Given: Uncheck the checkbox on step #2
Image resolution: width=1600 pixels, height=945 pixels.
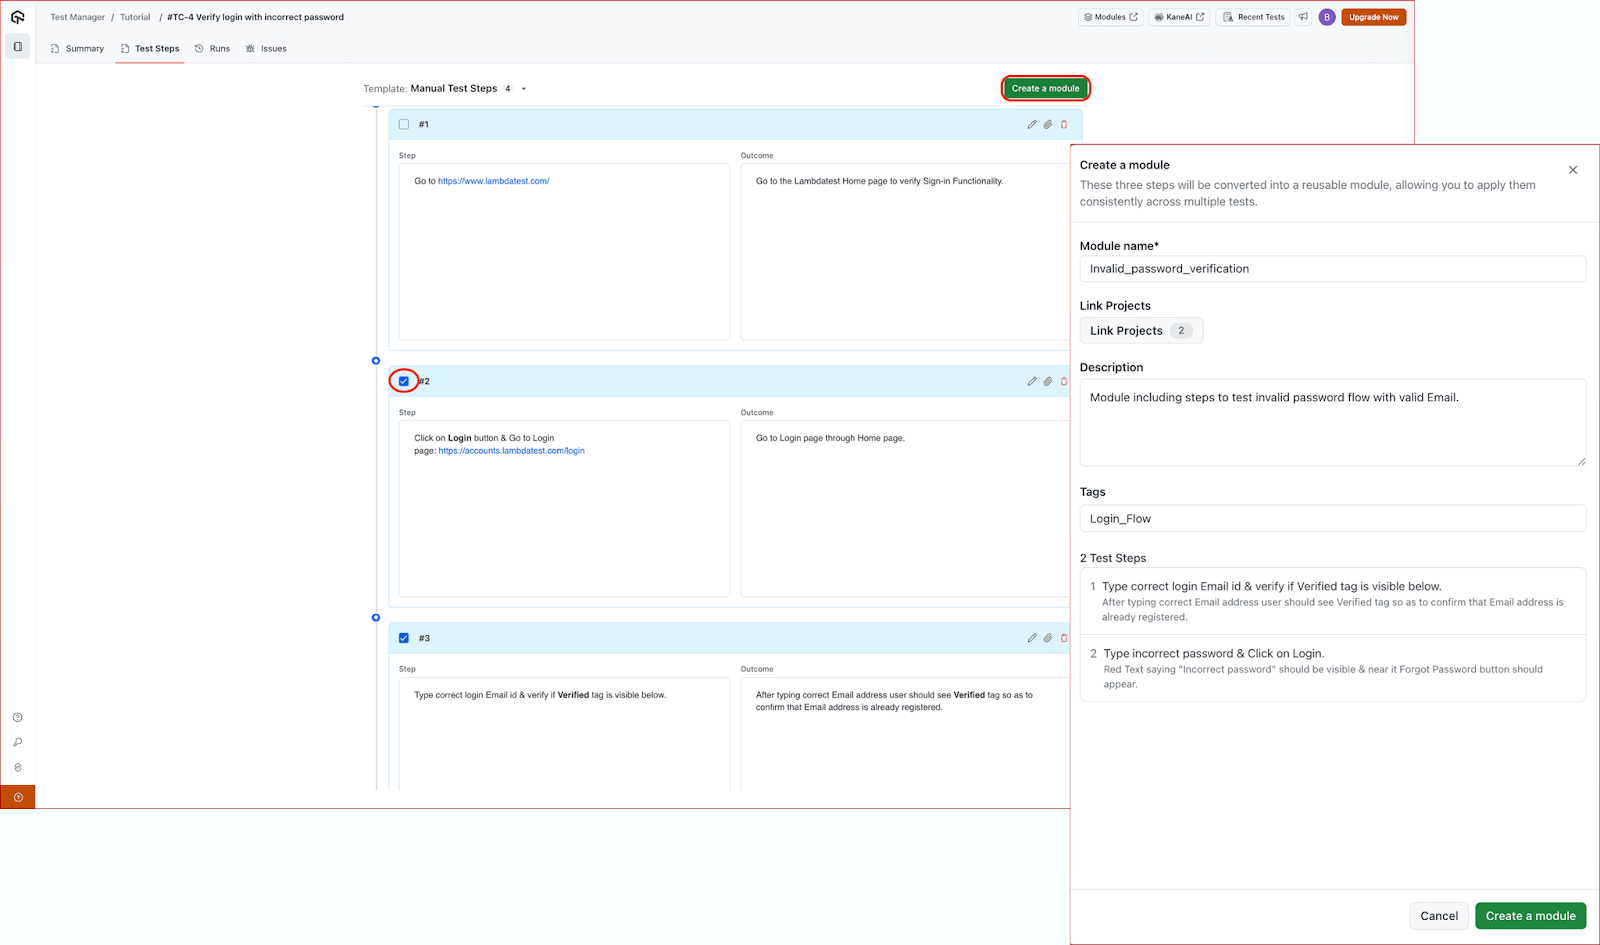Looking at the screenshot, I should [x=403, y=381].
